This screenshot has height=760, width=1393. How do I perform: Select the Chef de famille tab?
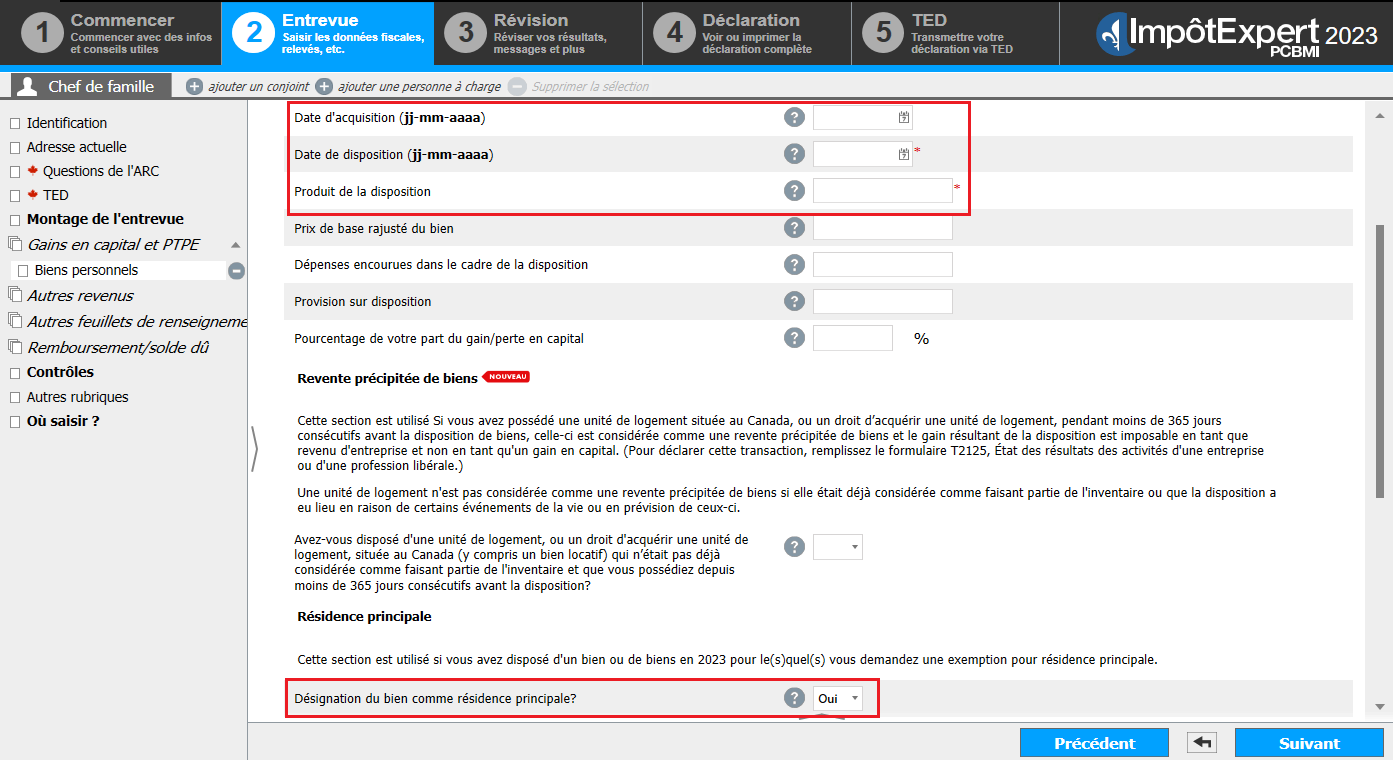pyautogui.click(x=92, y=86)
